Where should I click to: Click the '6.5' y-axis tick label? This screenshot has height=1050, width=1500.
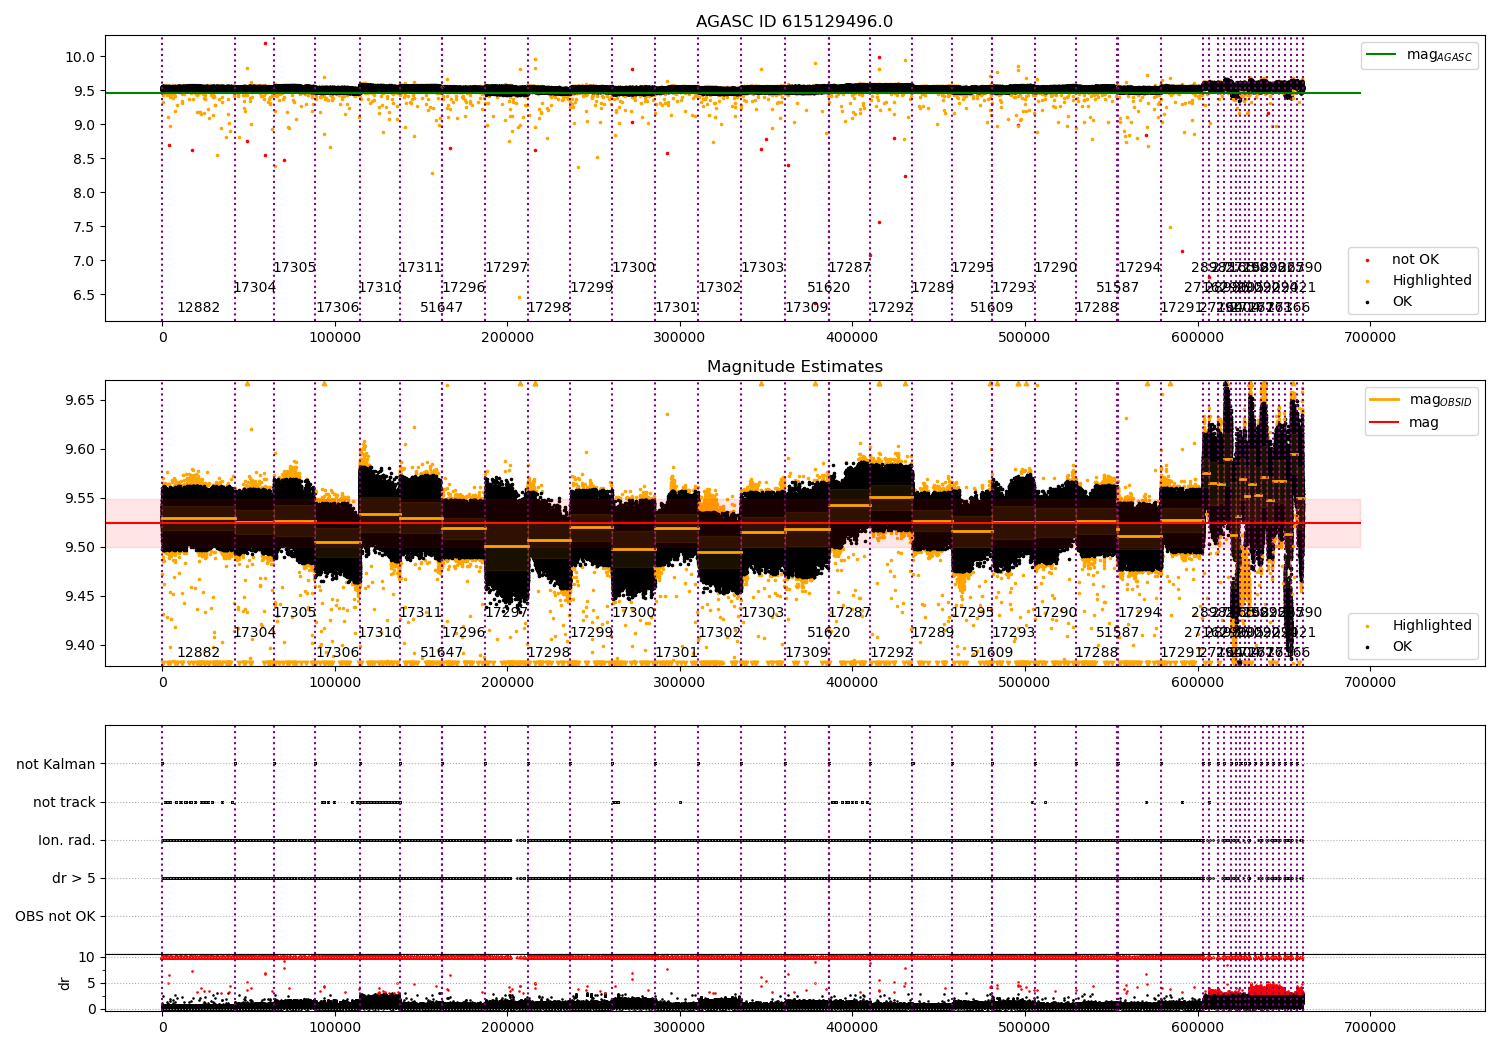tap(83, 295)
